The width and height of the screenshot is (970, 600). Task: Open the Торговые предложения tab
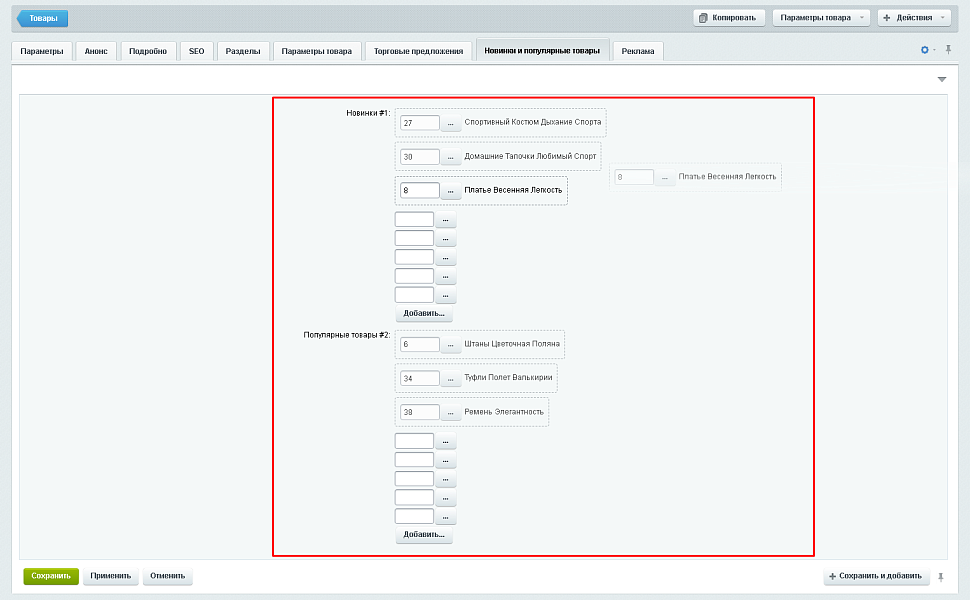418,51
